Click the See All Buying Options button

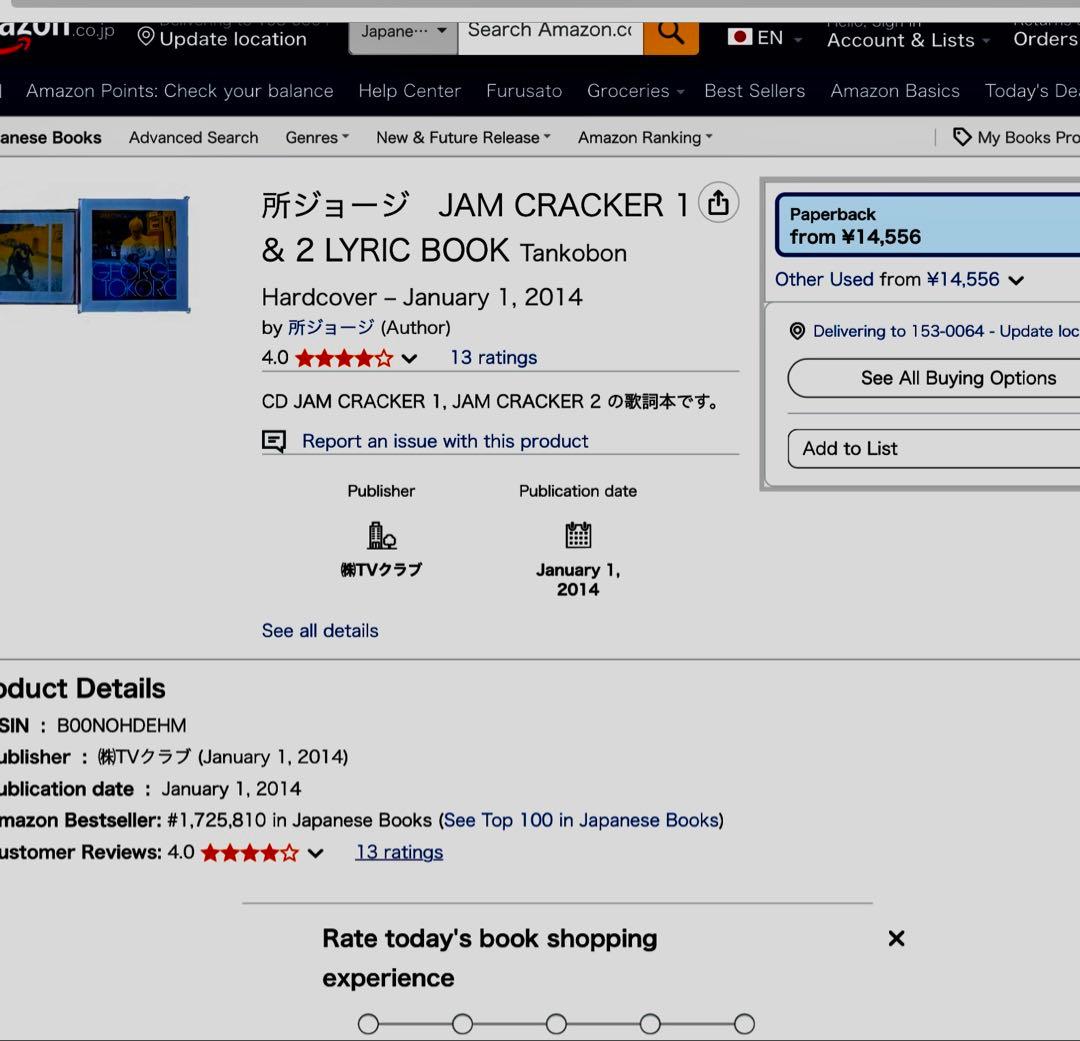(958, 378)
